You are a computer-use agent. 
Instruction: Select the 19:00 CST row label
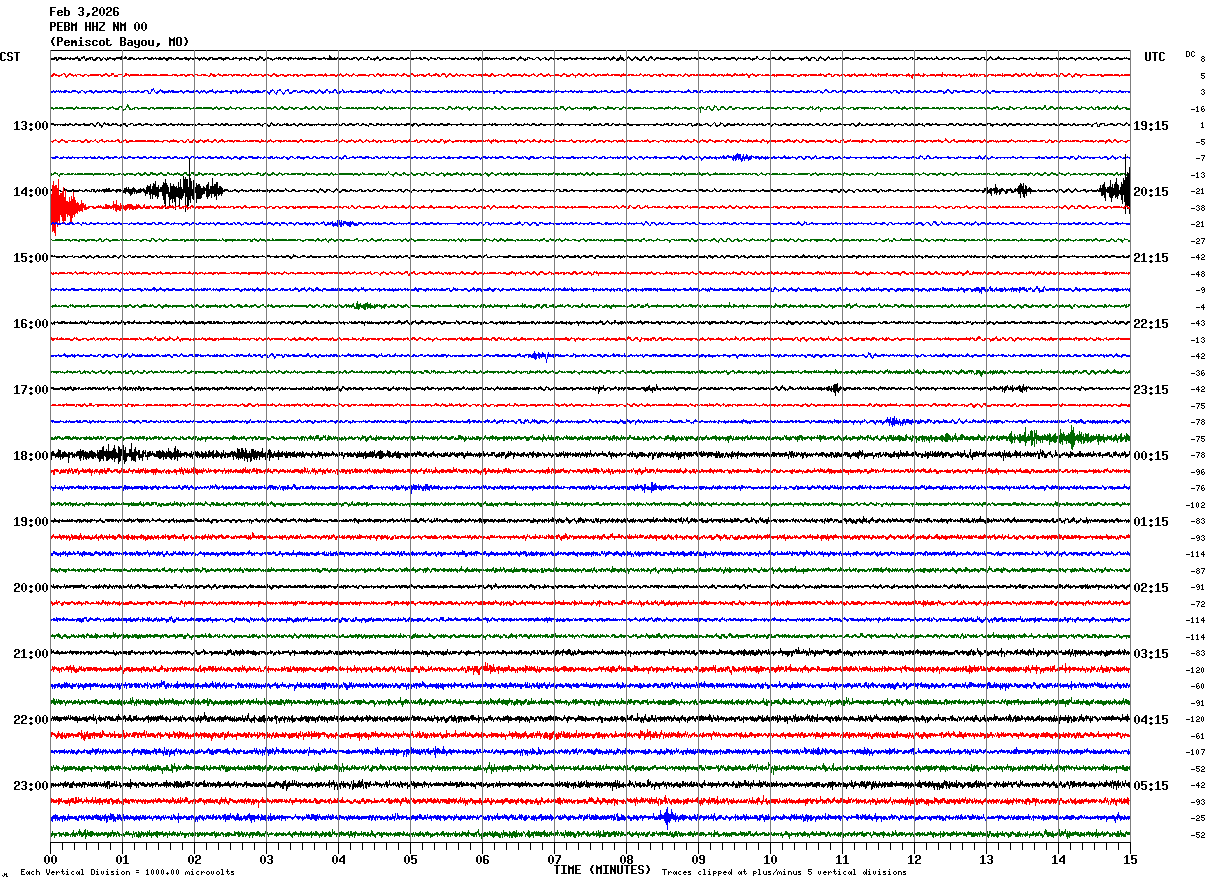(x=30, y=522)
